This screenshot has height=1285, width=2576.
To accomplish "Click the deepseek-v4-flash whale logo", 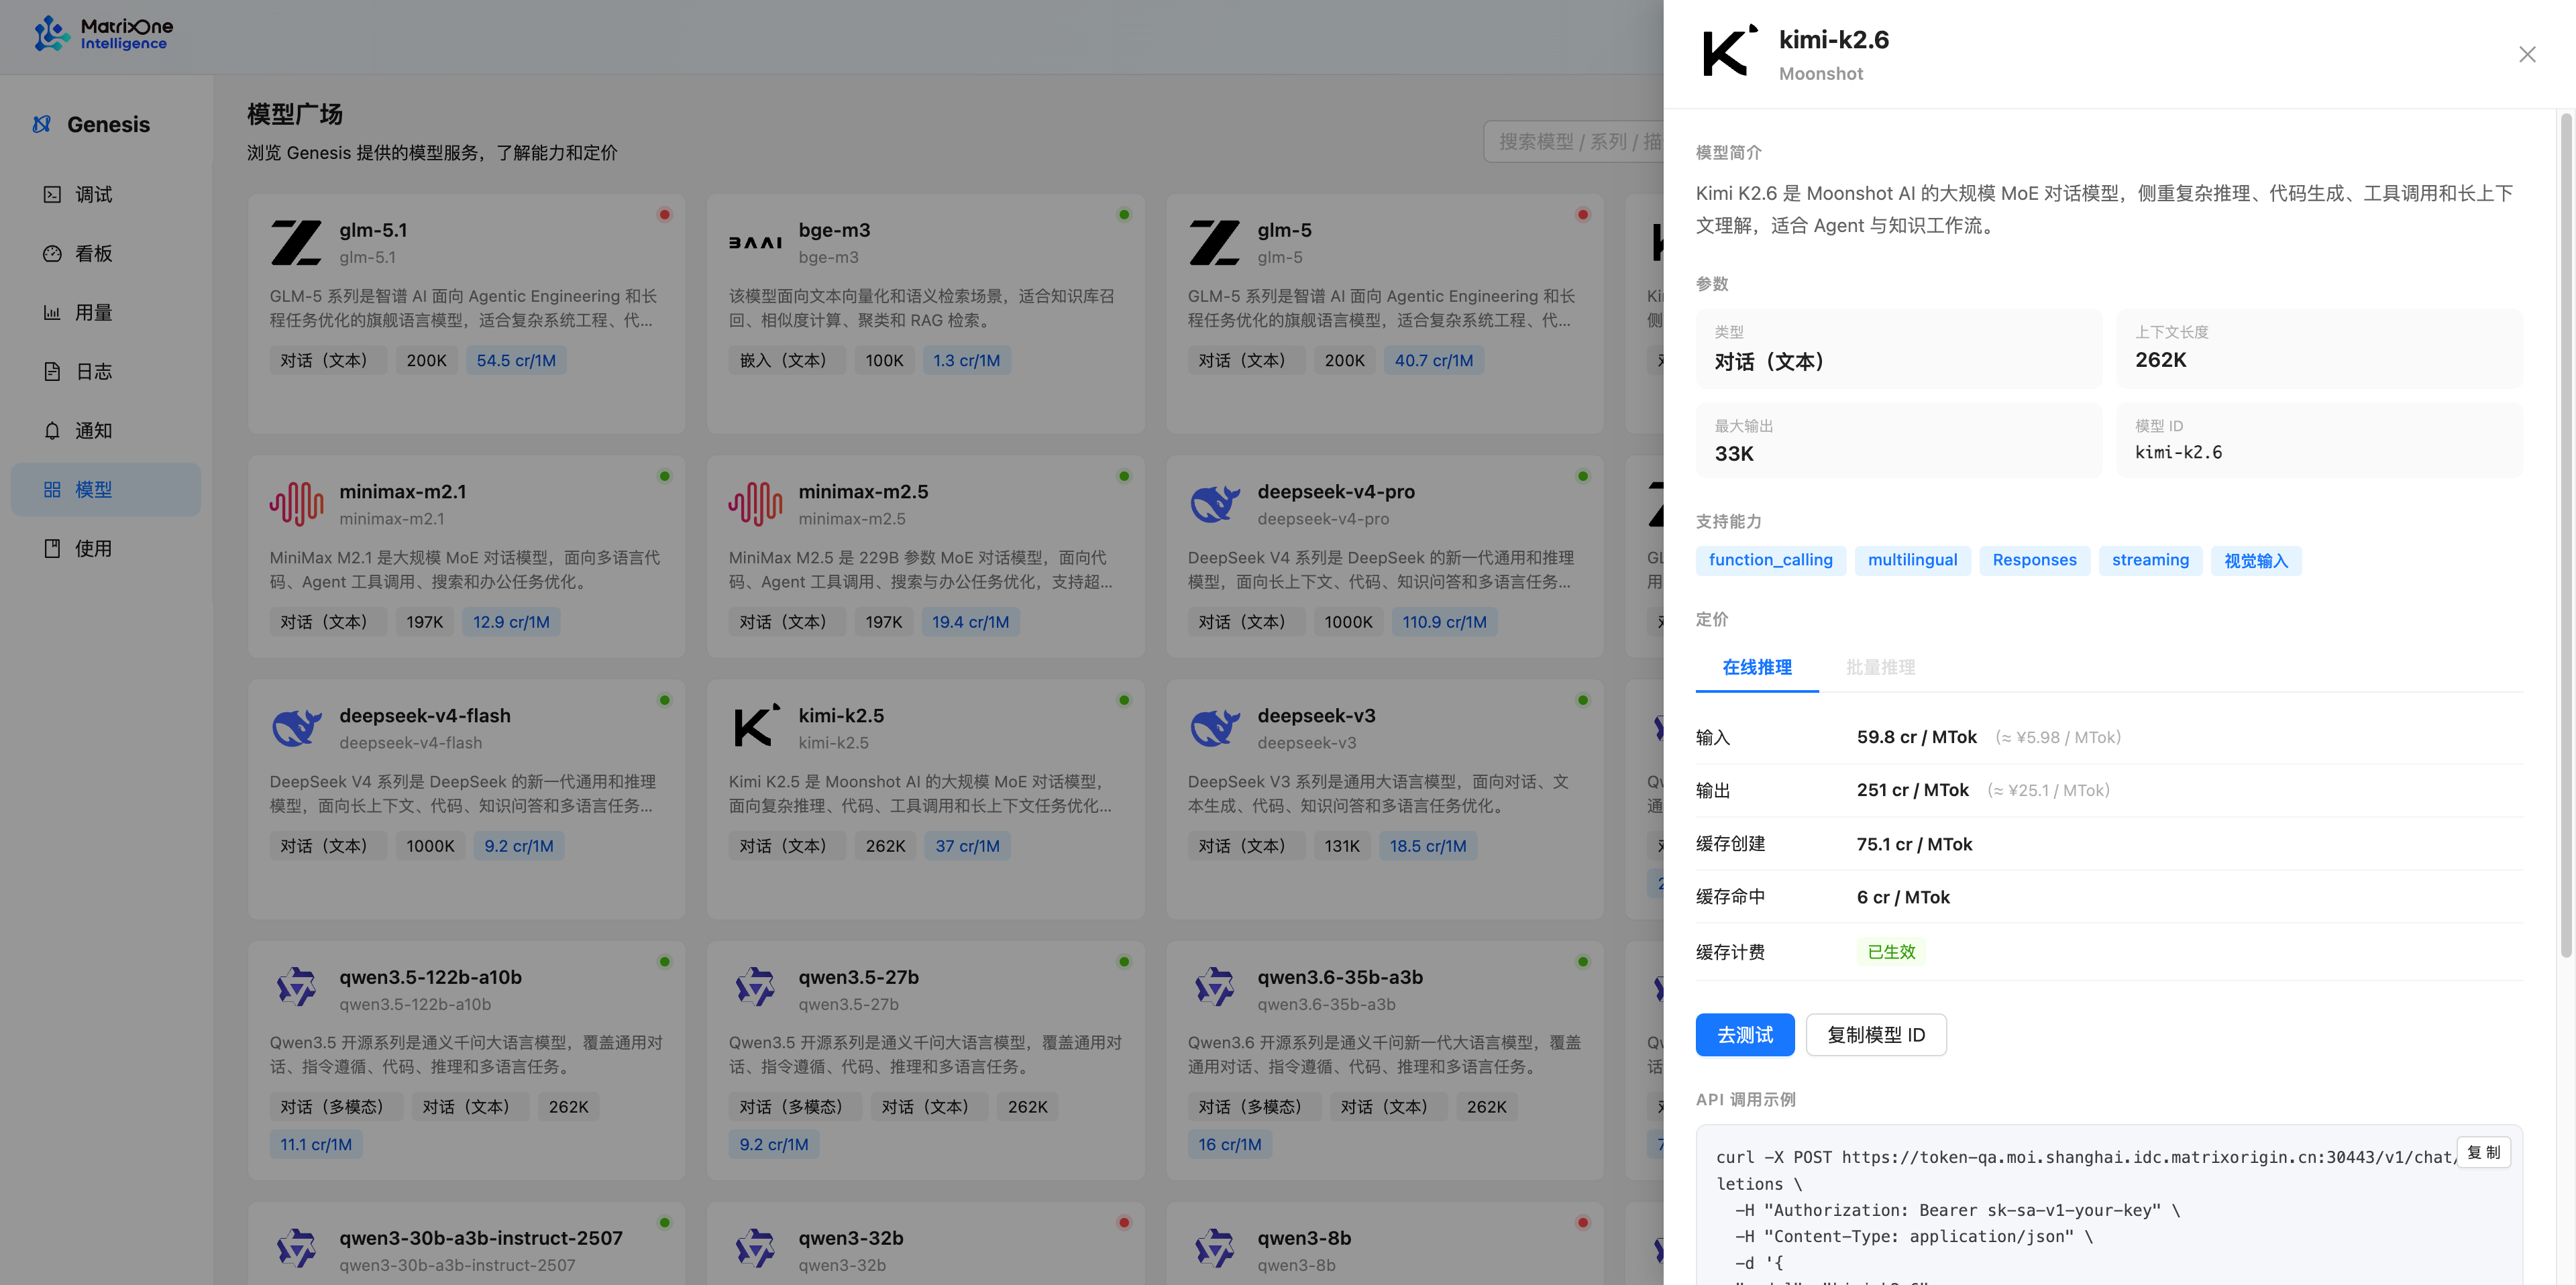I will click(x=296, y=728).
